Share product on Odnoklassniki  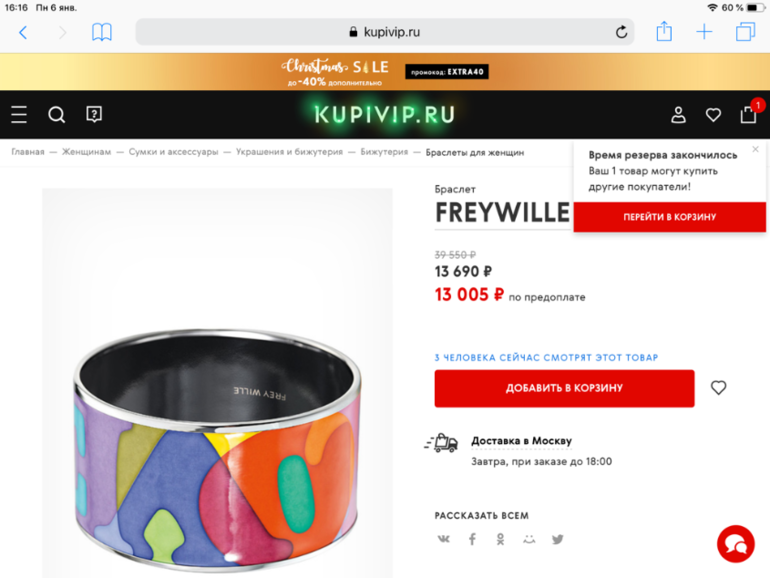(501, 540)
